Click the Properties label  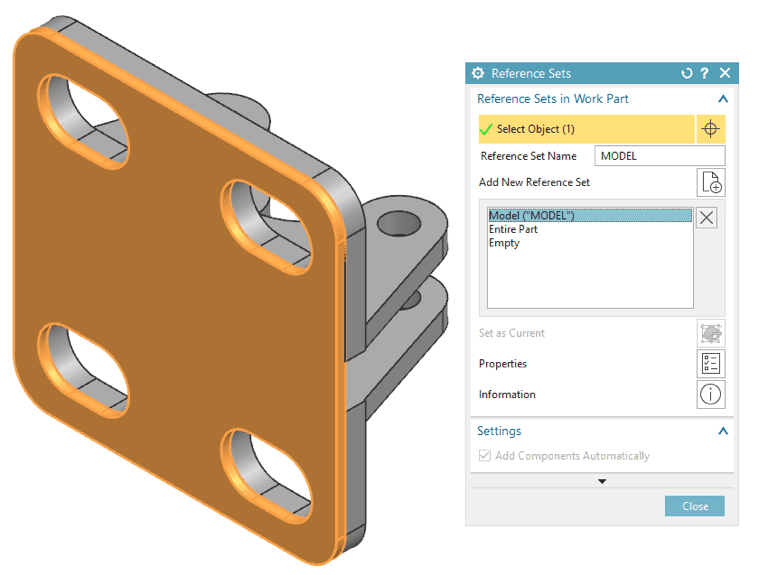(x=503, y=364)
